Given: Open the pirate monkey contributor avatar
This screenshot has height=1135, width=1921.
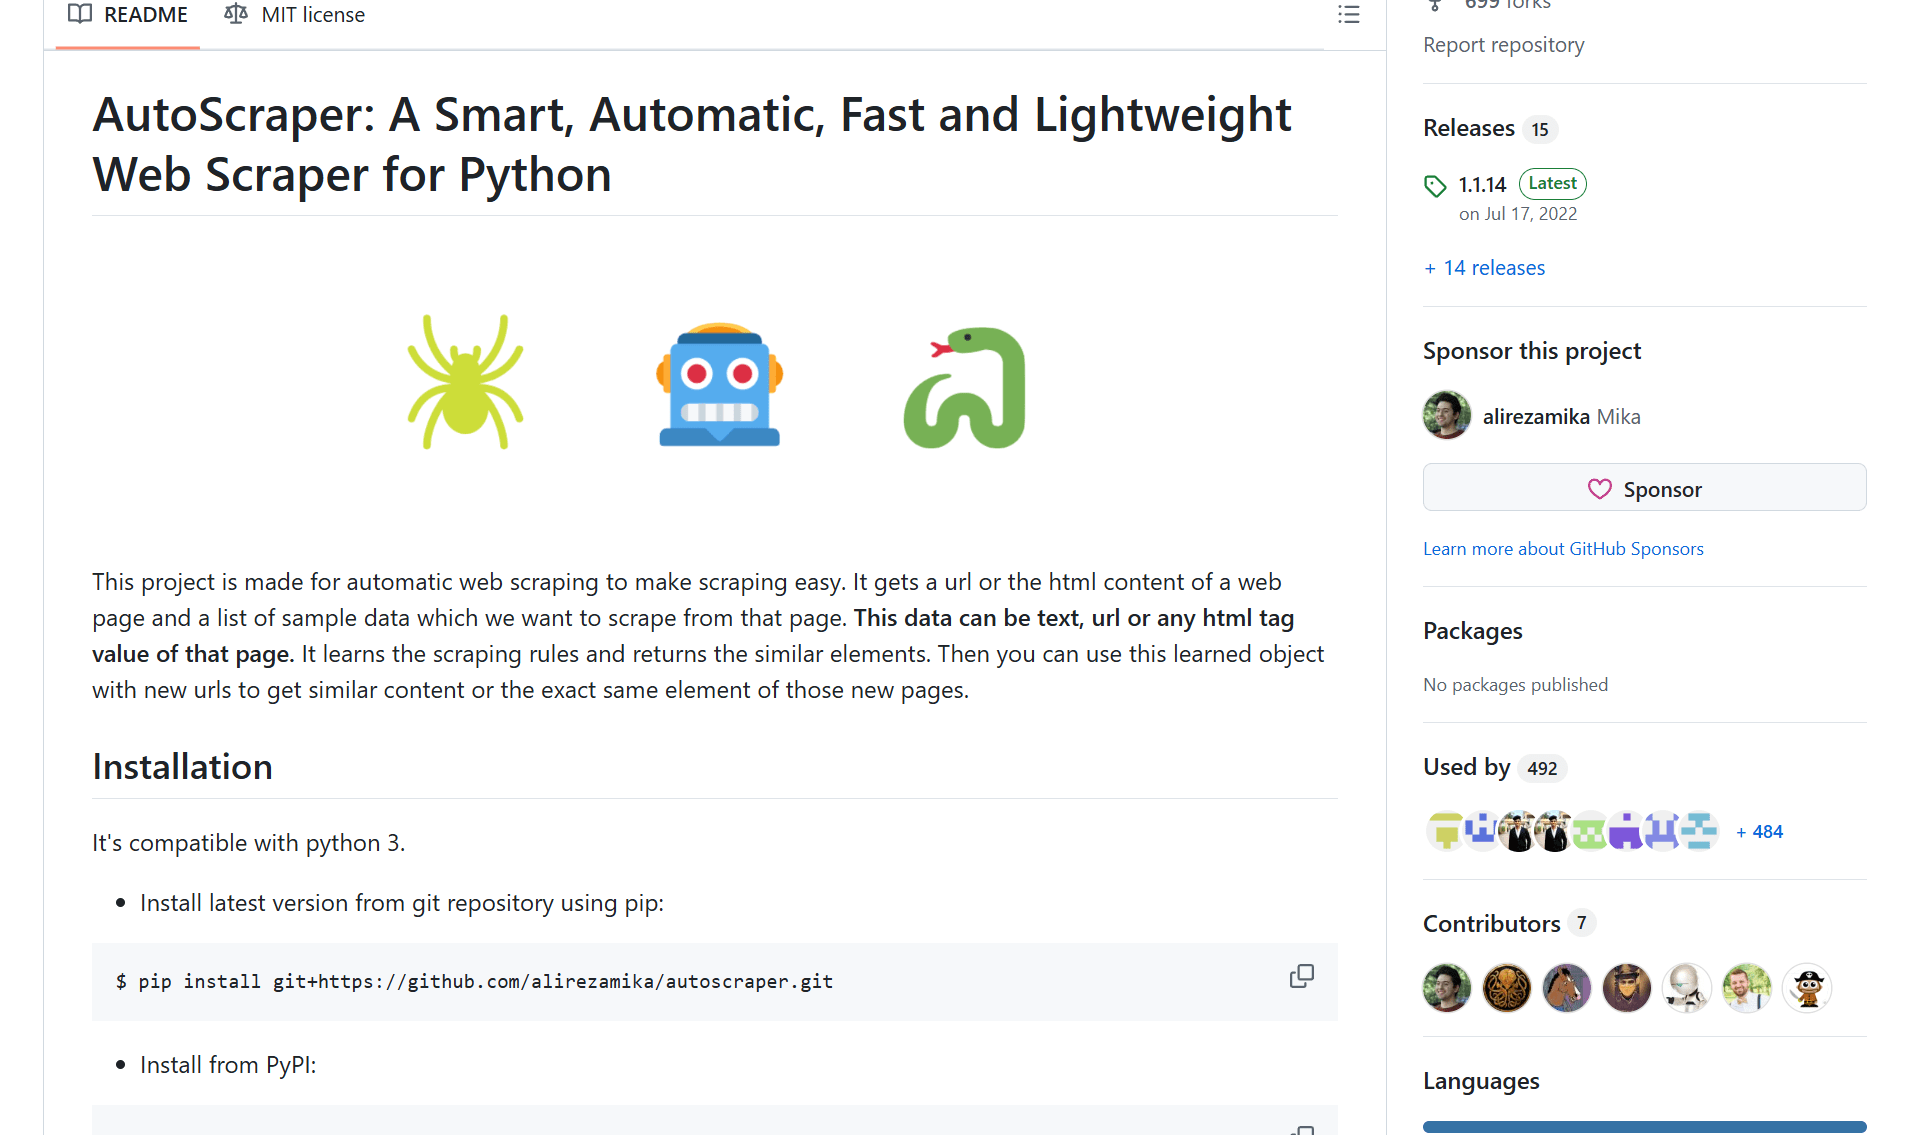Looking at the screenshot, I should coord(1806,988).
